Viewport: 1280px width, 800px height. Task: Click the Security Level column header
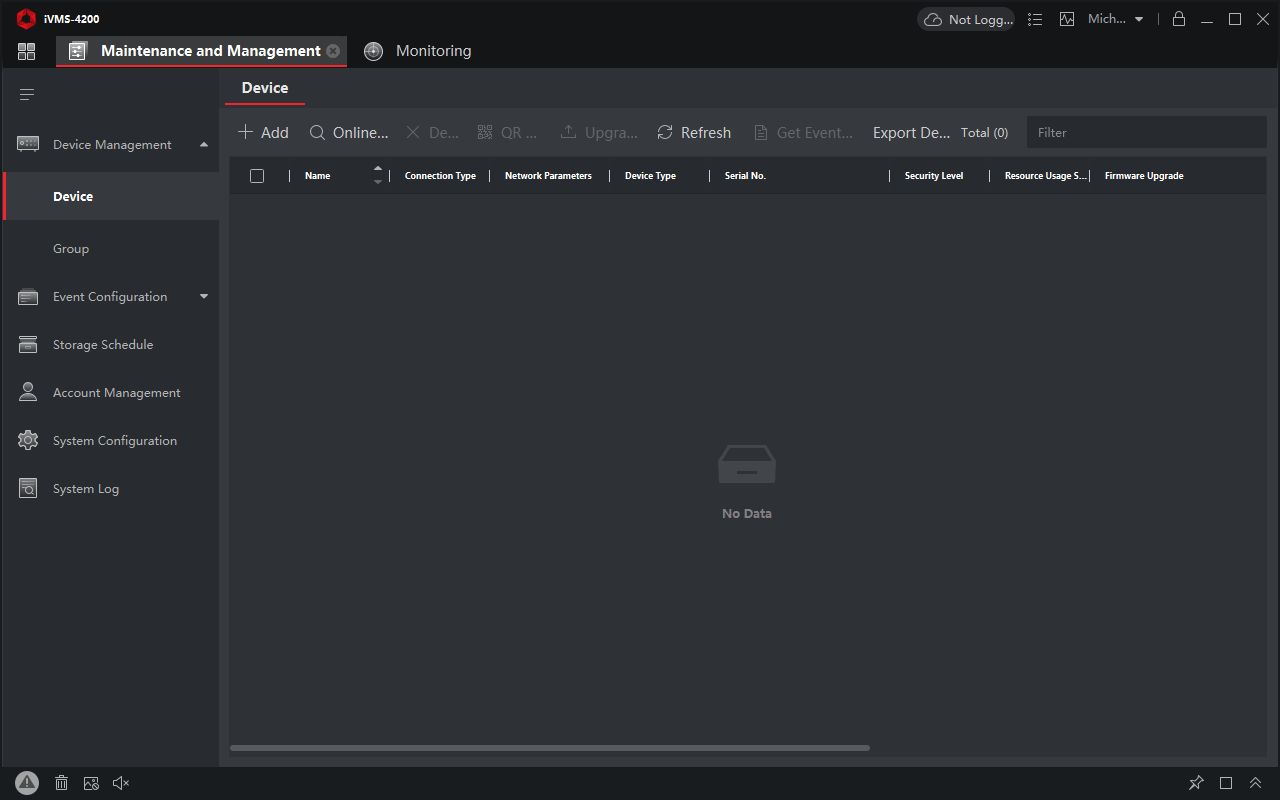(x=934, y=176)
